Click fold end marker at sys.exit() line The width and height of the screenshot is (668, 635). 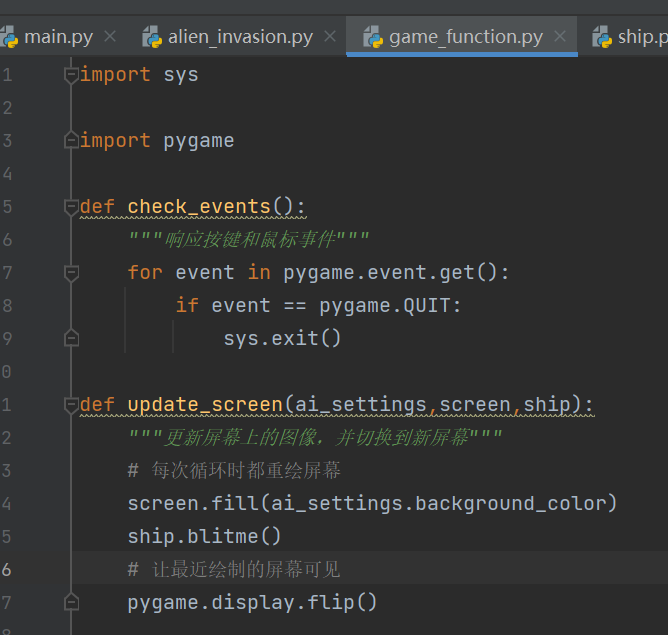point(71,339)
